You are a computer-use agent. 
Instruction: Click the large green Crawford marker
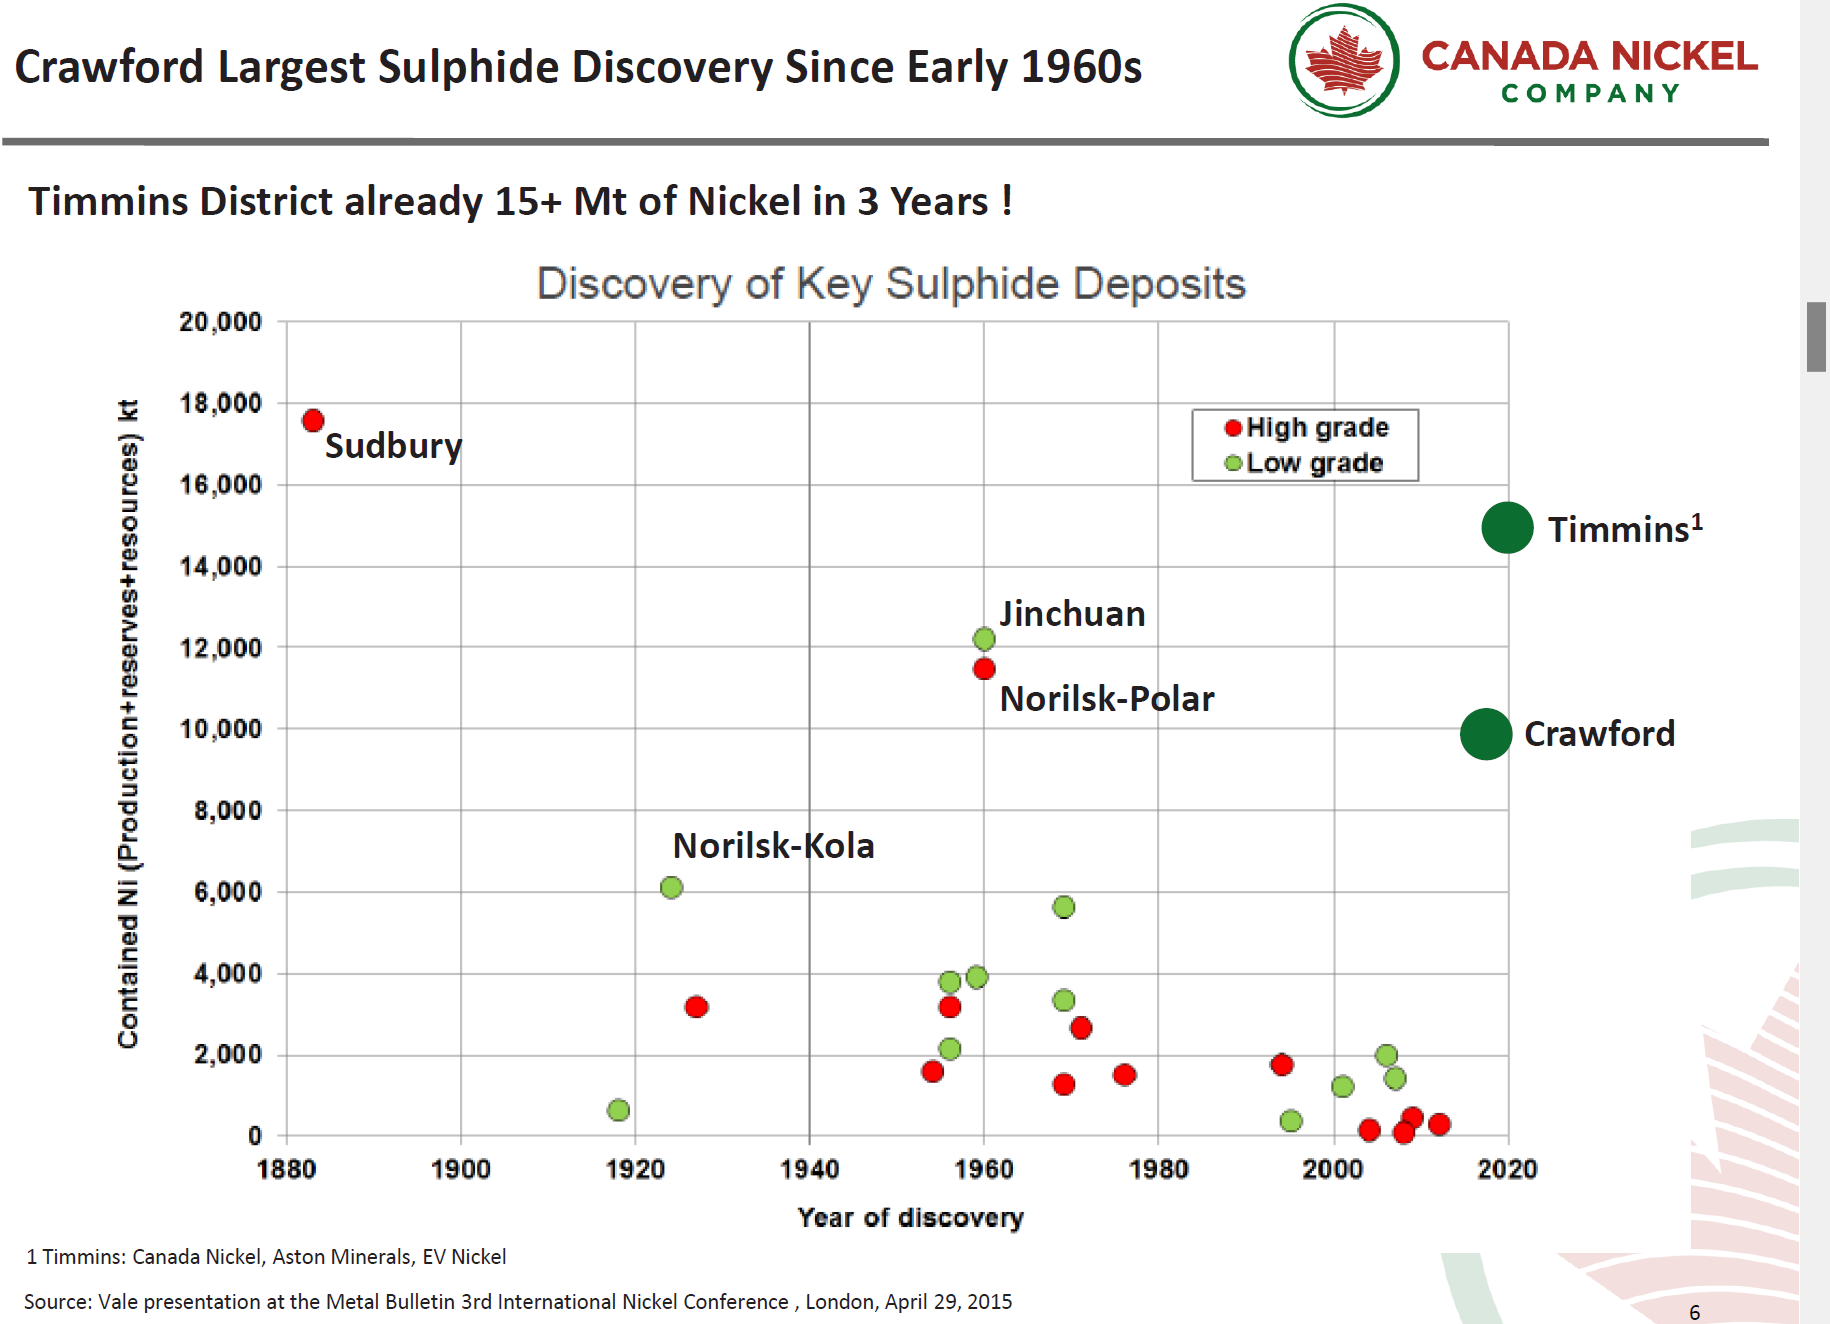(x=1485, y=734)
